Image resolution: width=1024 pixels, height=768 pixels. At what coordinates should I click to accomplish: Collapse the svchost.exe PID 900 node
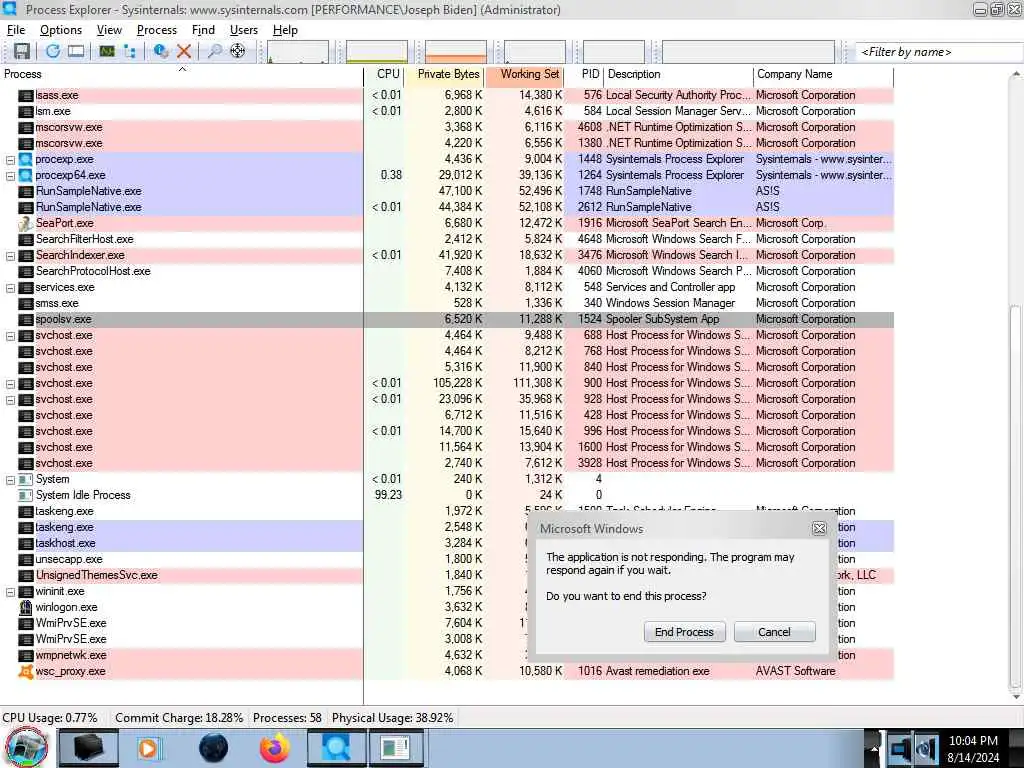10,383
